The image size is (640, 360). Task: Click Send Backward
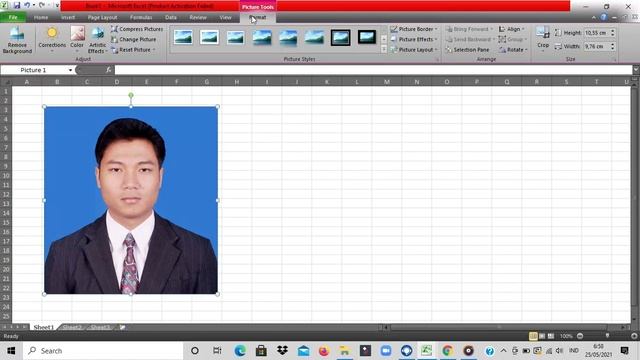[470, 39]
